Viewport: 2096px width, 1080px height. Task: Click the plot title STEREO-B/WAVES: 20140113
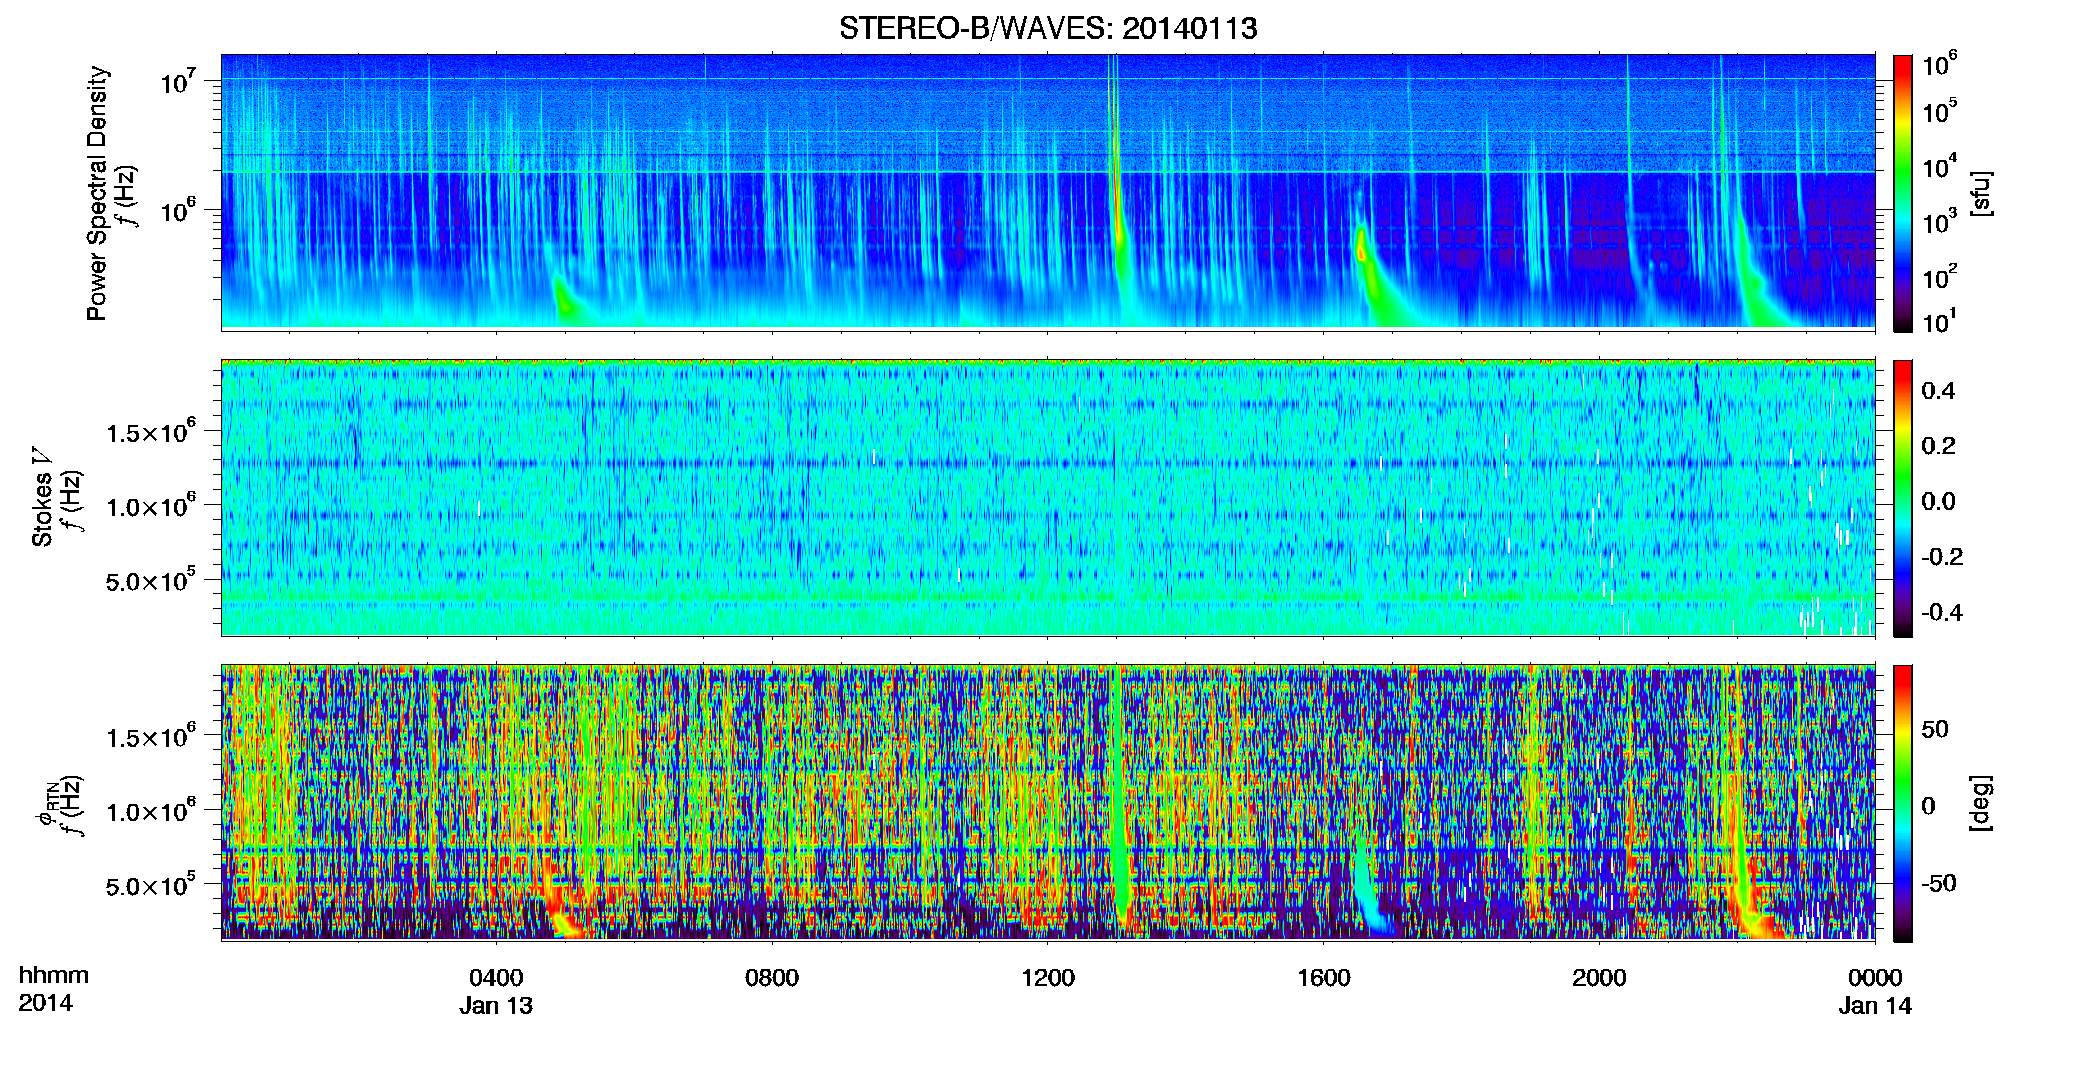pyautogui.click(x=1048, y=29)
